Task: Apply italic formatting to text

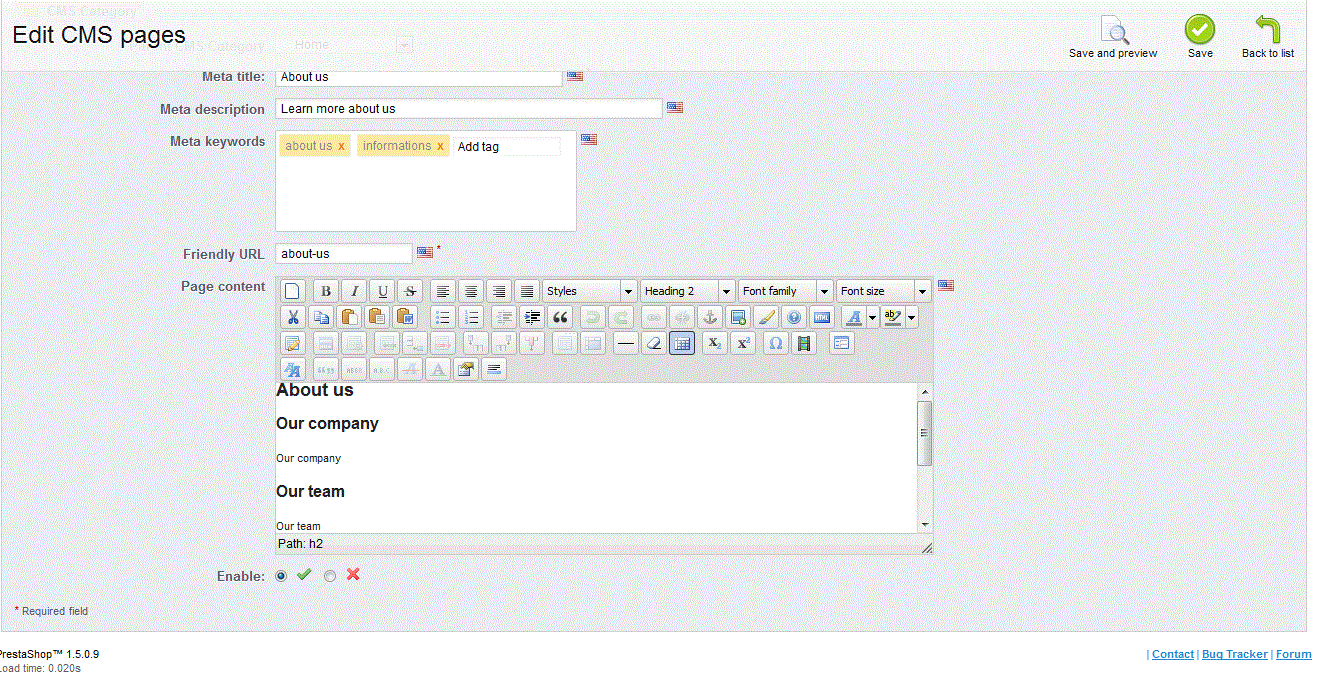Action: coord(353,291)
